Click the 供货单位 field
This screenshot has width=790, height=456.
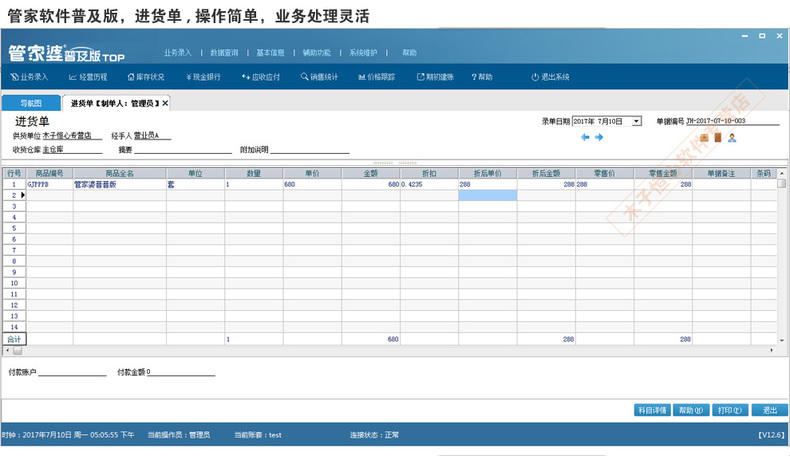point(72,136)
